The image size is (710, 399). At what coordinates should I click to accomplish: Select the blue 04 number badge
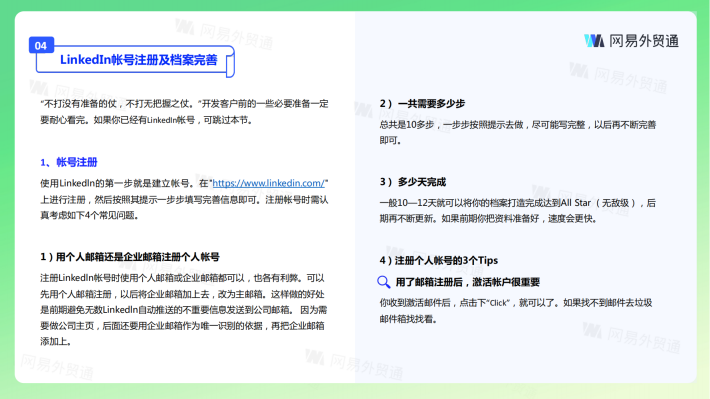(41, 45)
